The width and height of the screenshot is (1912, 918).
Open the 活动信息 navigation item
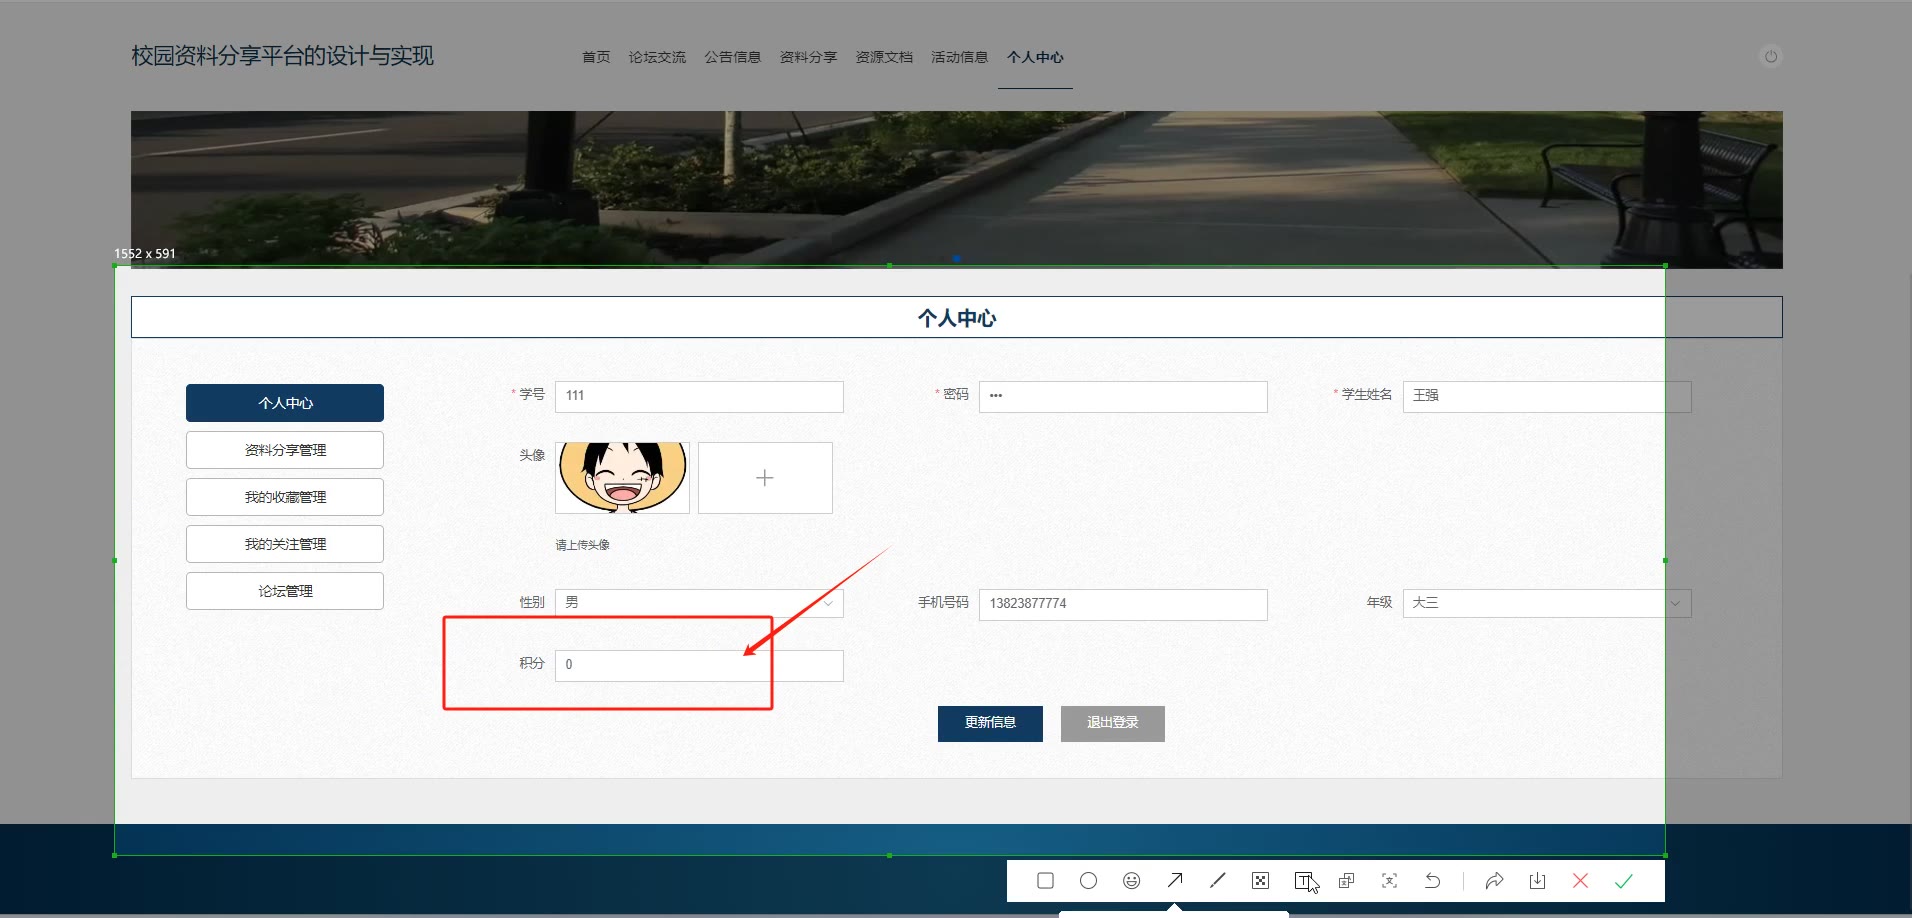960,57
